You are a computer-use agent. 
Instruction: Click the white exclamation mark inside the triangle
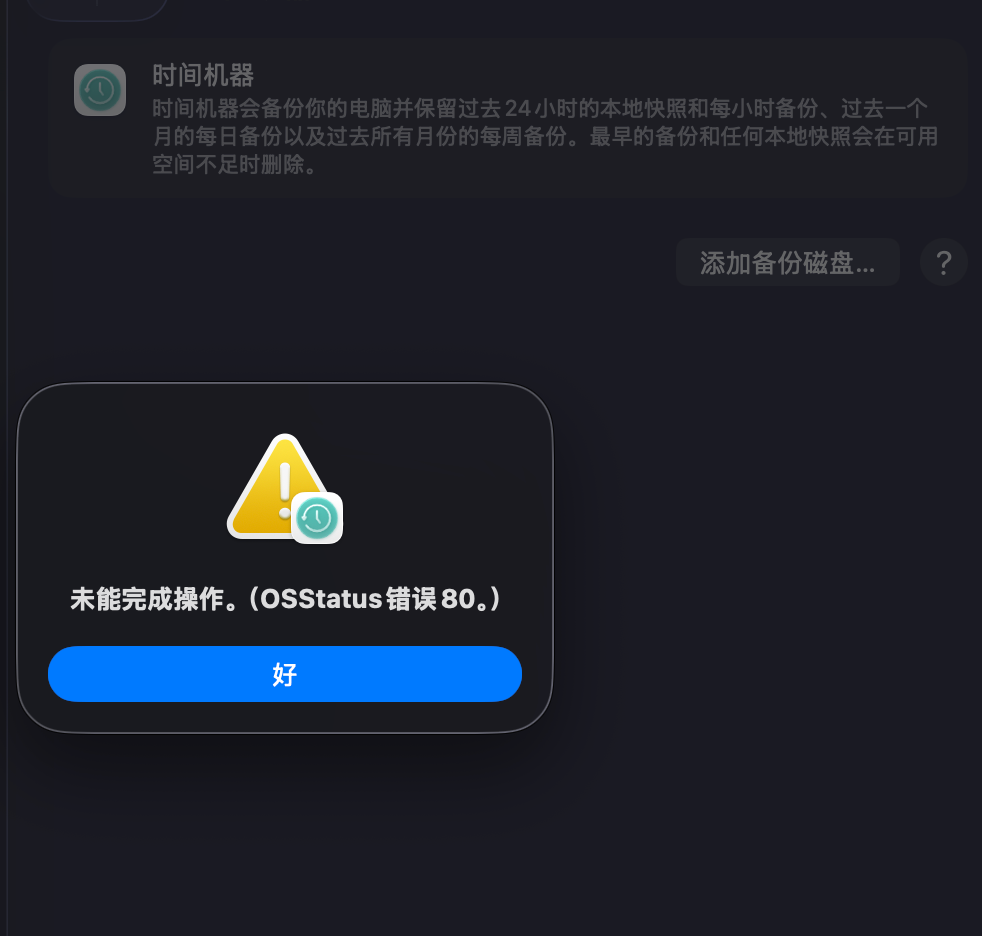coord(285,490)
